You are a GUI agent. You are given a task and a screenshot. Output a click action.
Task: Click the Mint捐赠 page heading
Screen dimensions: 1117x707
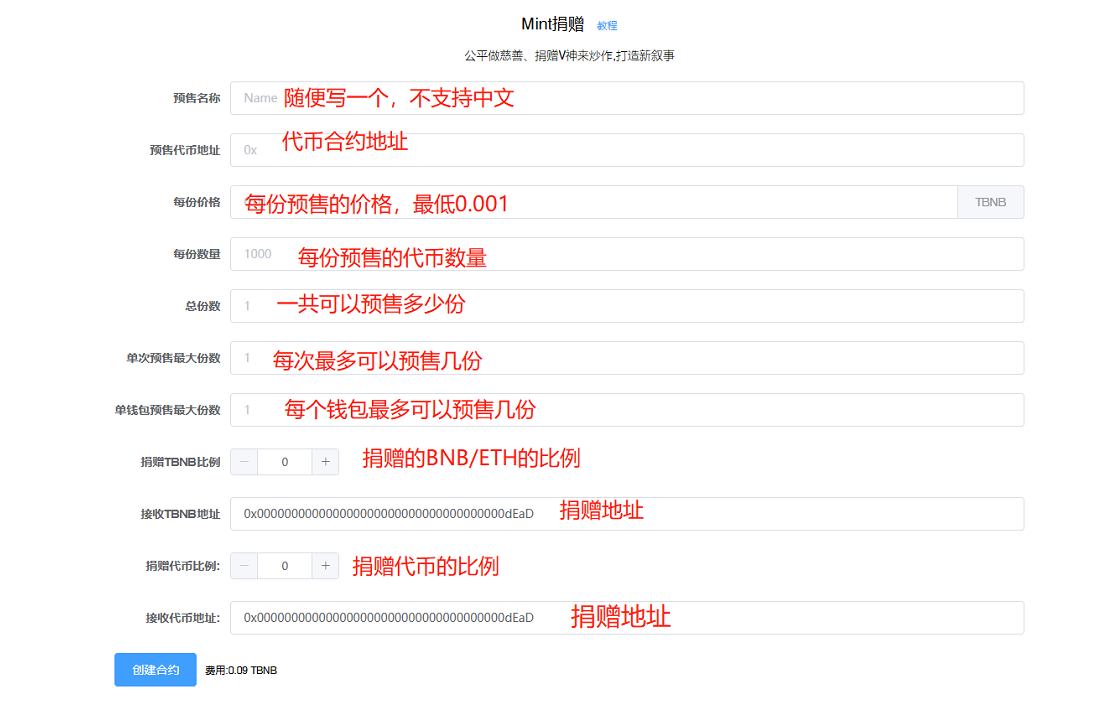point(553,25)
